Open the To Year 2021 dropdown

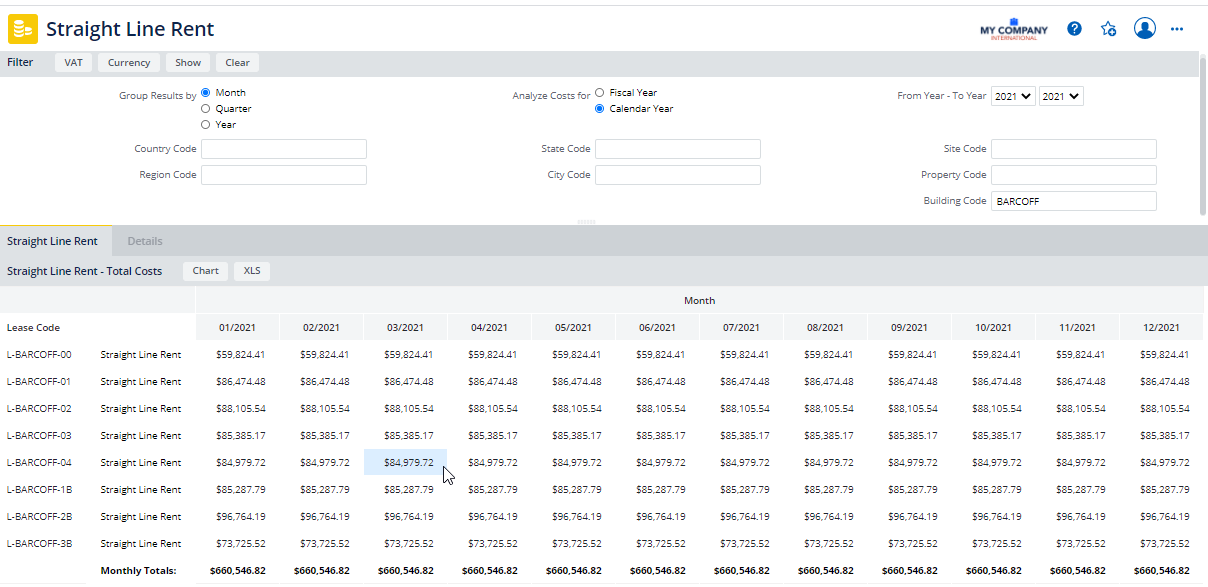pos(1061,96)
